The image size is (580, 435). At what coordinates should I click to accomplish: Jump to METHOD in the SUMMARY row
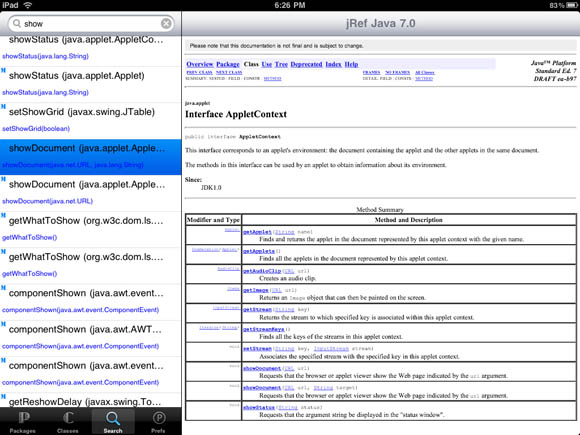click(273, 78)
